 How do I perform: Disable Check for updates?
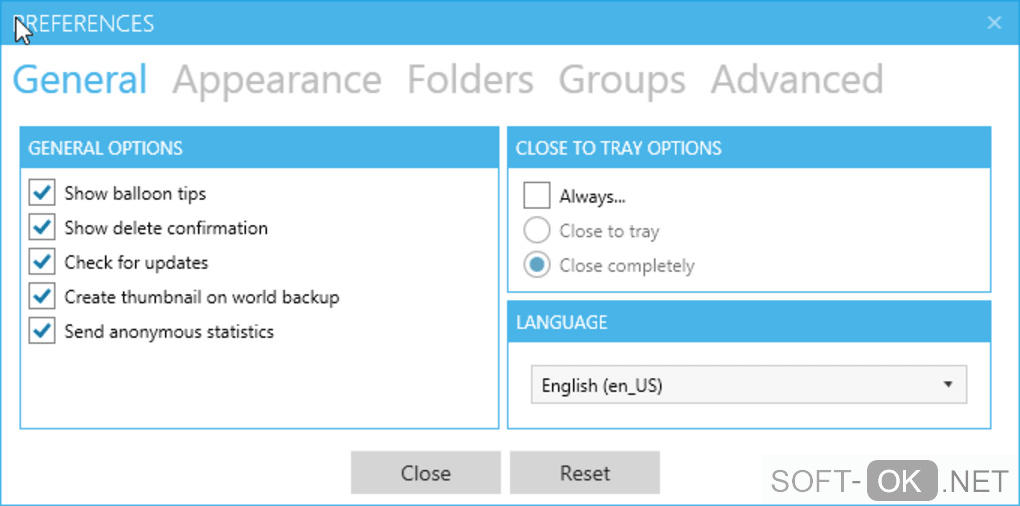[x=42, y=262]
